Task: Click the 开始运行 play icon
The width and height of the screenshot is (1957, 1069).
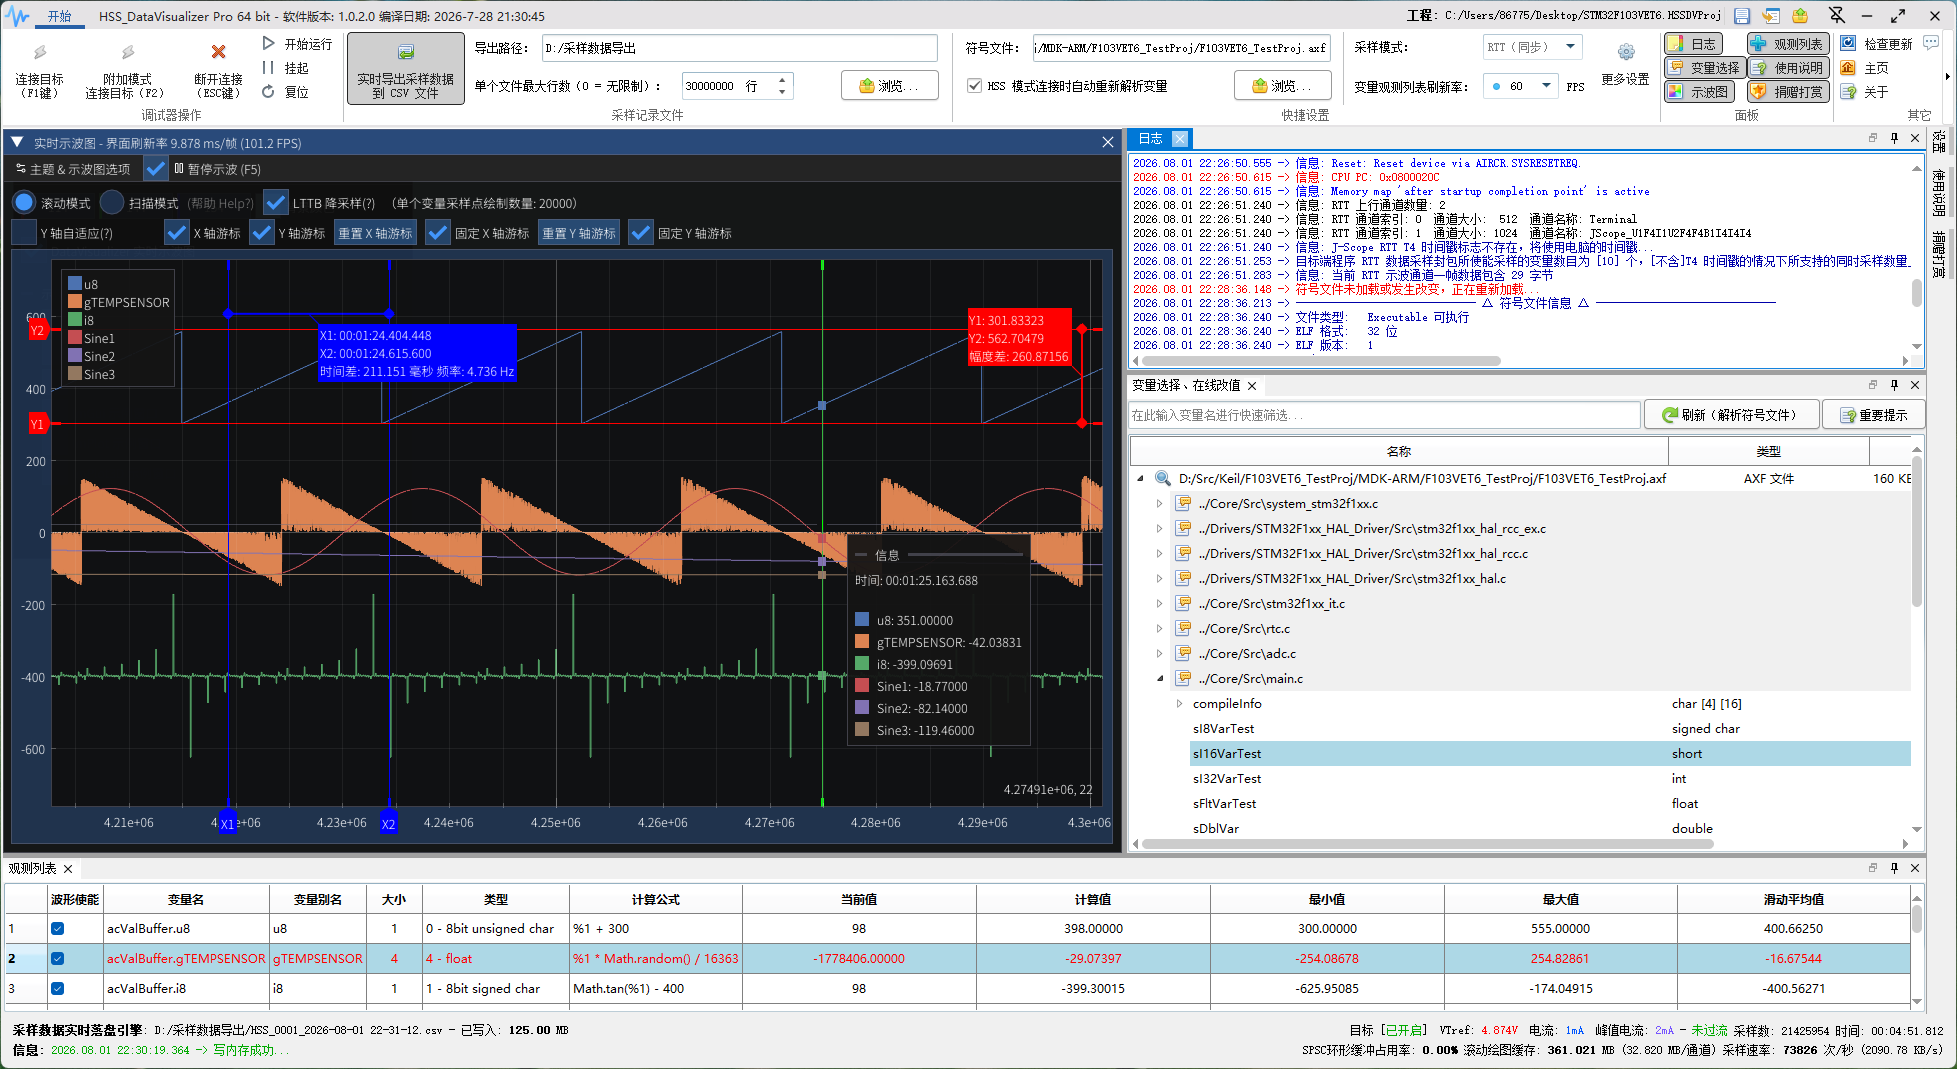Action: click(269, 43)
